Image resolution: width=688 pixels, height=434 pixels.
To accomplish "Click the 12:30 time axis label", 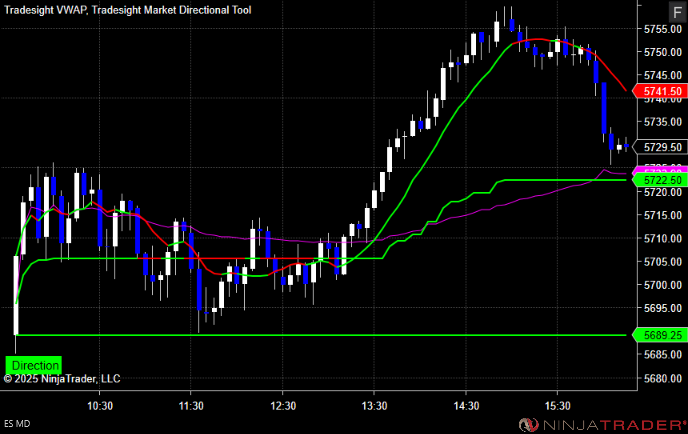I will [x=283, y=406].
